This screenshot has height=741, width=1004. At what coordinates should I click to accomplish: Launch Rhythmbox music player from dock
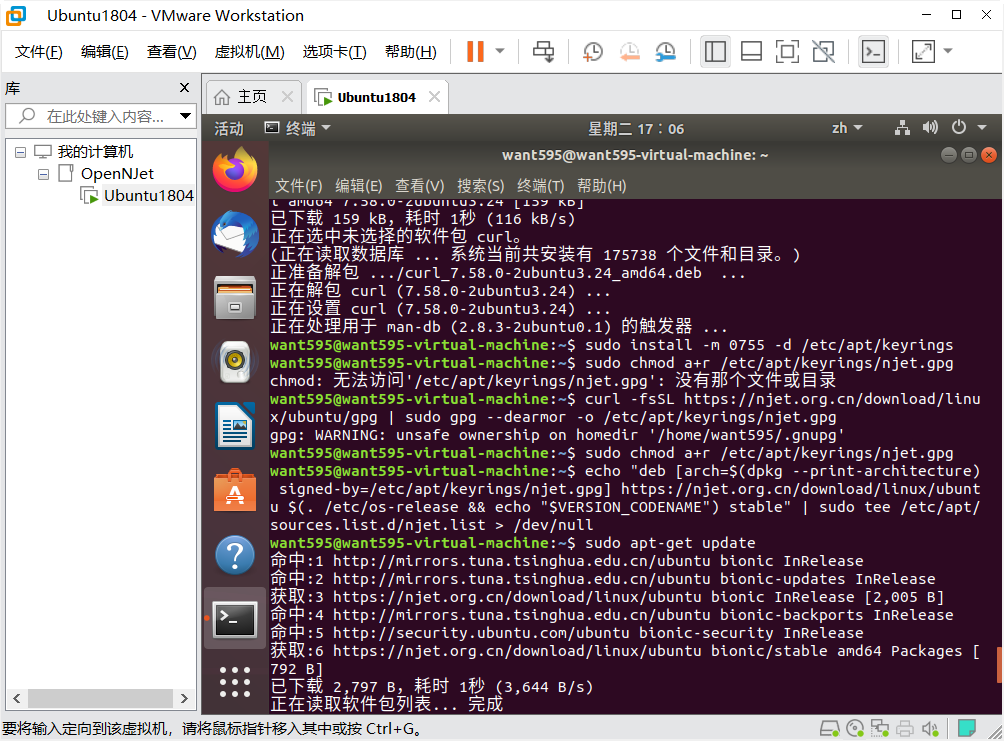[235, 362]
